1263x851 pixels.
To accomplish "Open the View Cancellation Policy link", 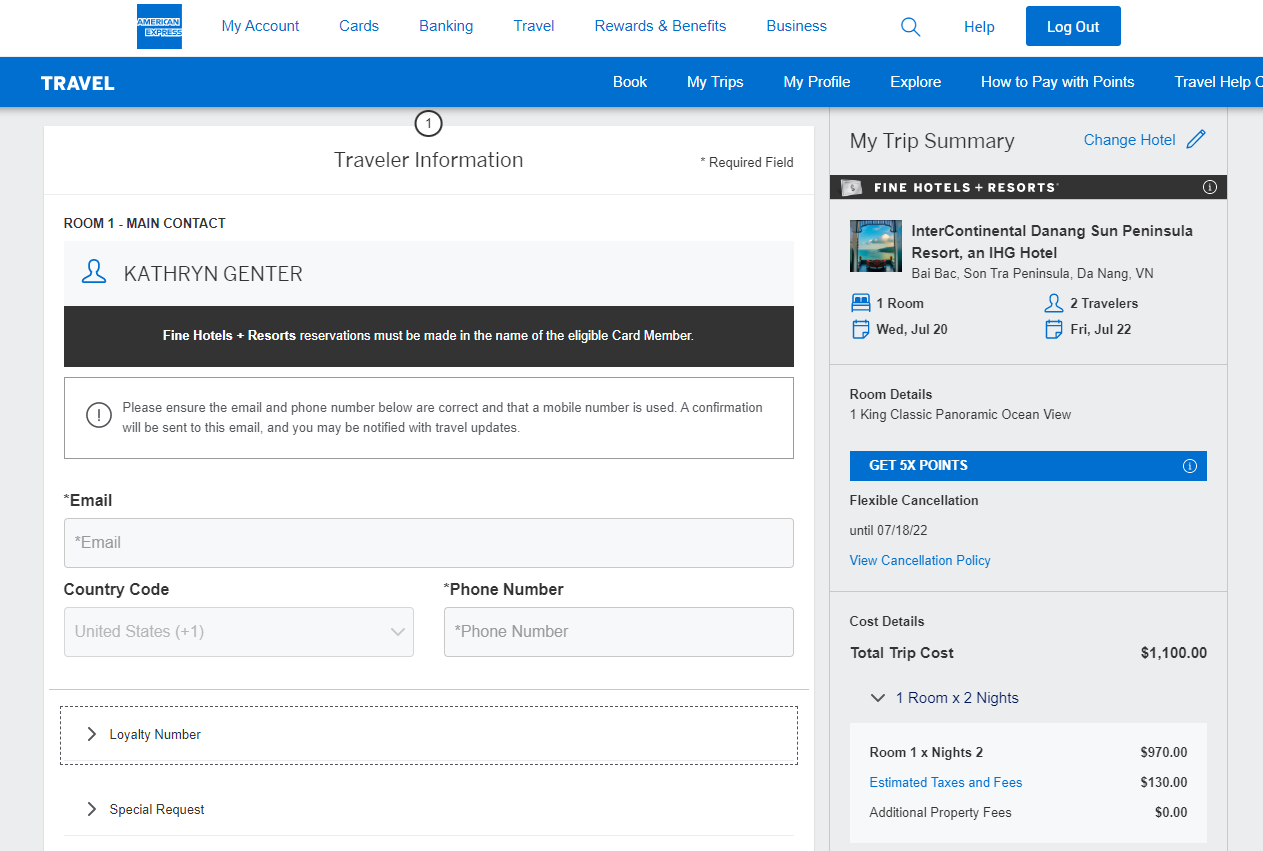I will tap(919, 560).
